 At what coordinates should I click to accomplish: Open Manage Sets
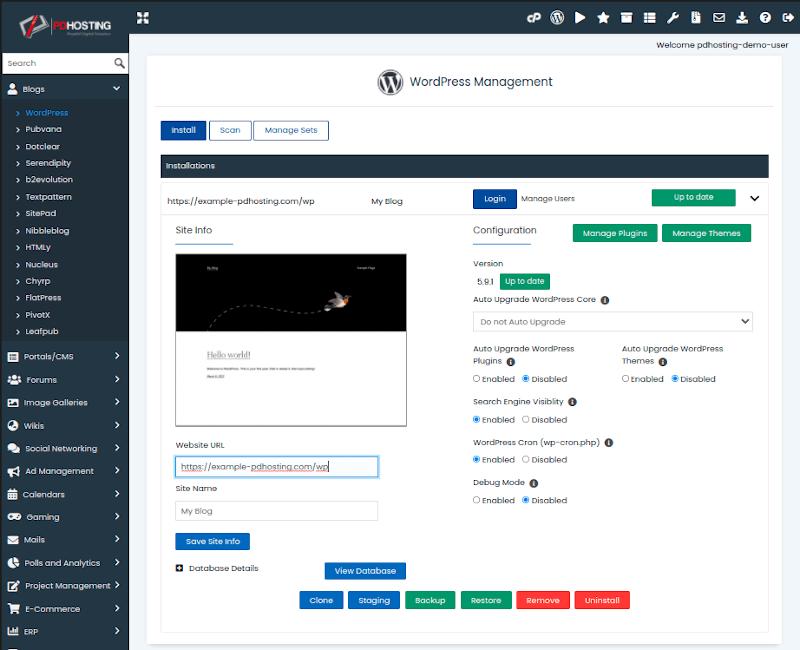pos(291,131)
